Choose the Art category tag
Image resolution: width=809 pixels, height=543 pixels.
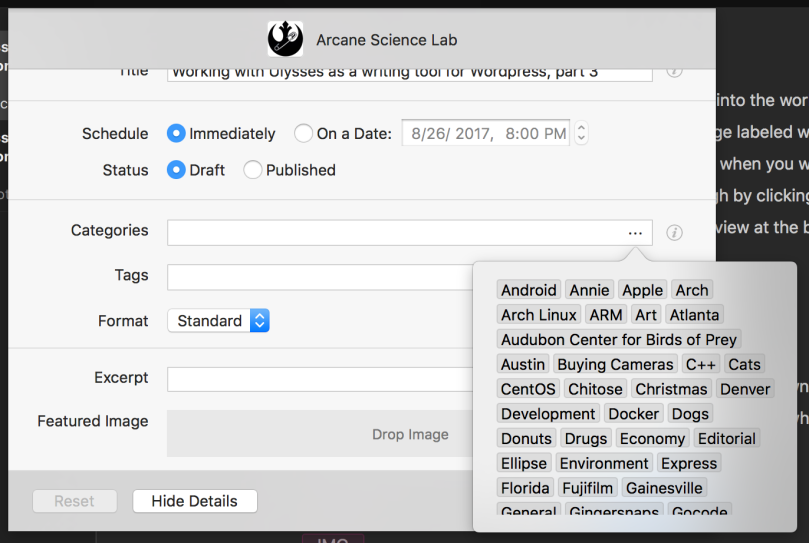pyautogui.click(x=646, y=315)
